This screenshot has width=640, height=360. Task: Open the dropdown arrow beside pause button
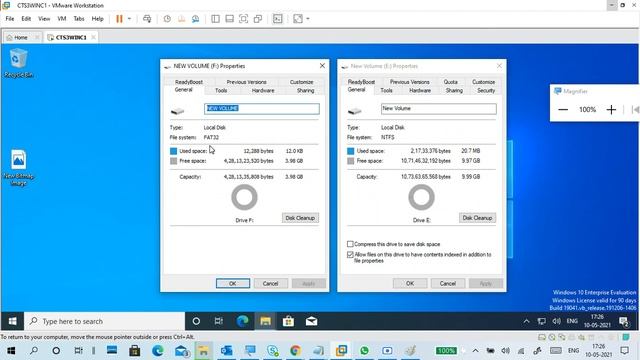click(x=129, y=19)
